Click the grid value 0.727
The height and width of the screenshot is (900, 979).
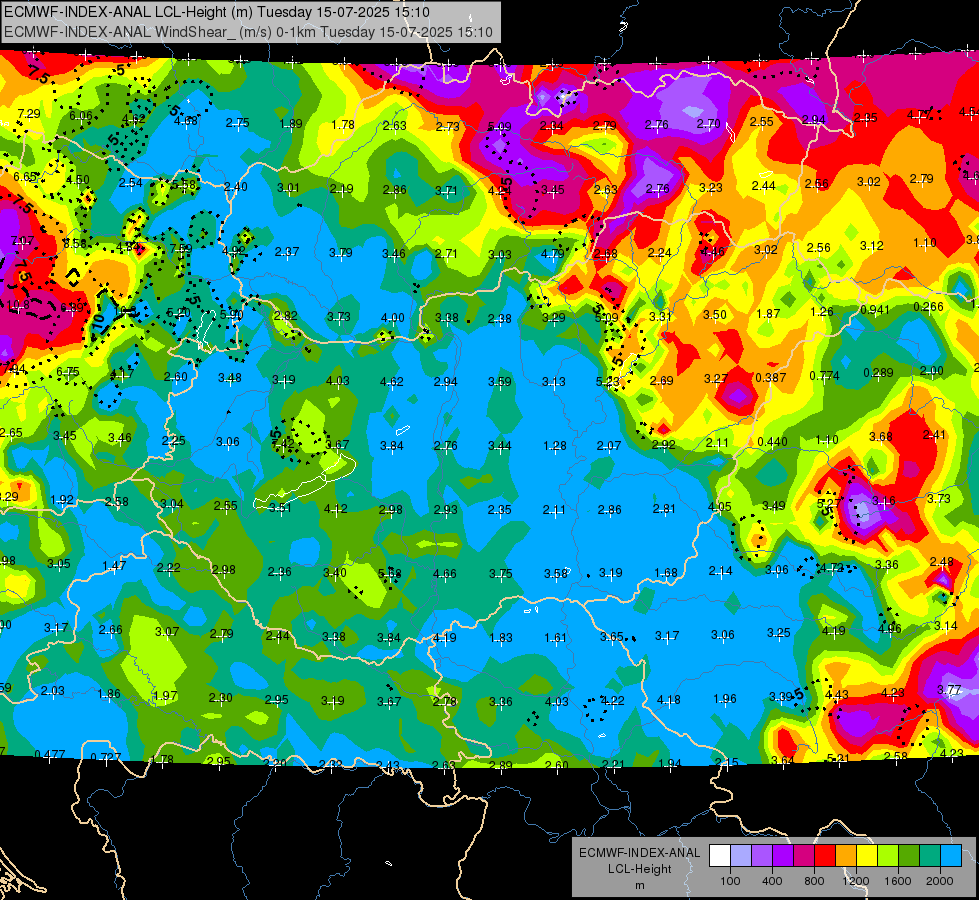106,758
